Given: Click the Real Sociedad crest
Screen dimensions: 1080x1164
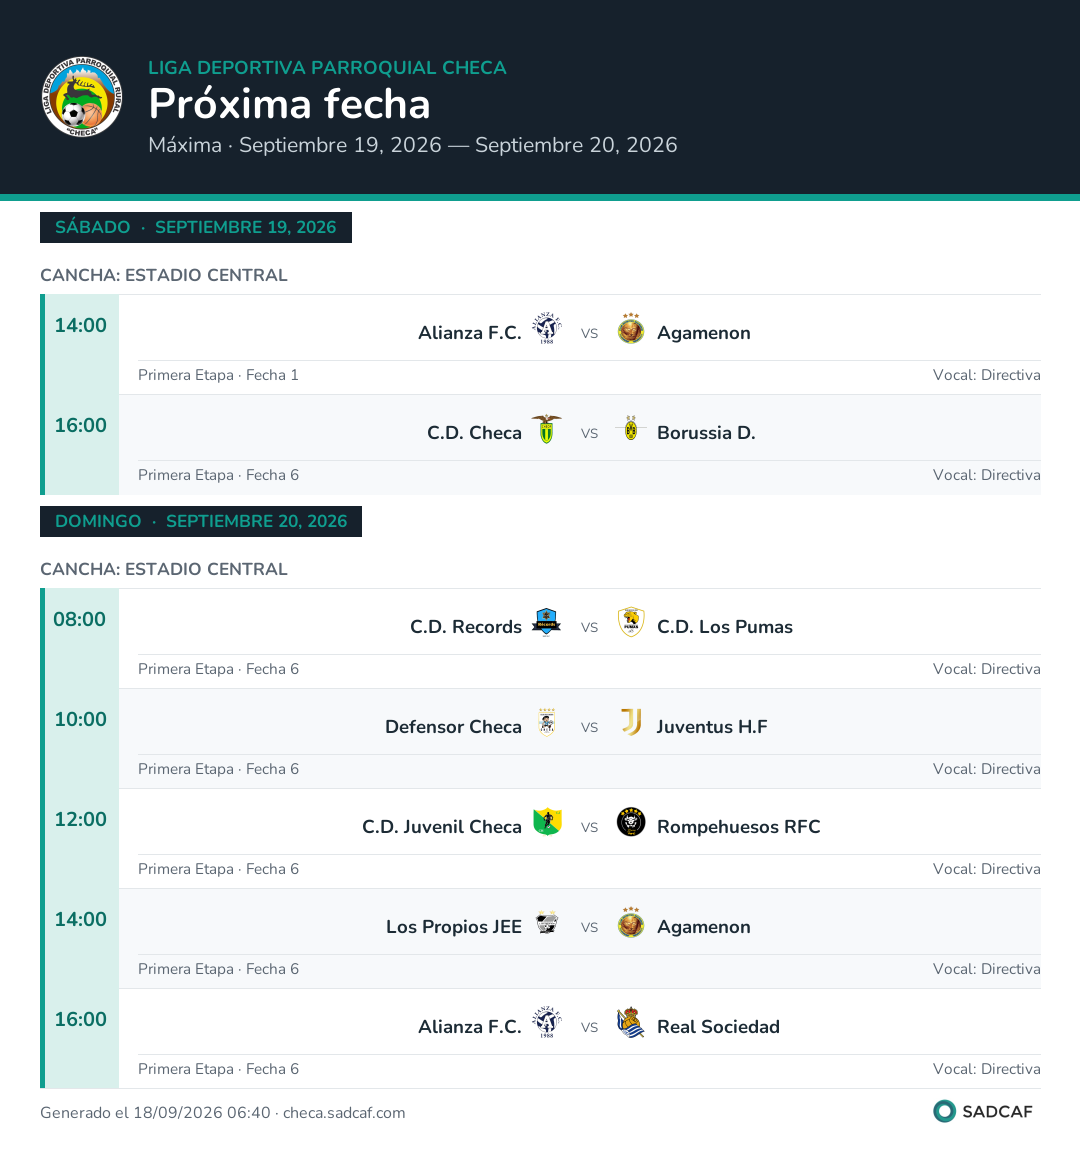Looking at the screenshot, I should (631, 1022).
